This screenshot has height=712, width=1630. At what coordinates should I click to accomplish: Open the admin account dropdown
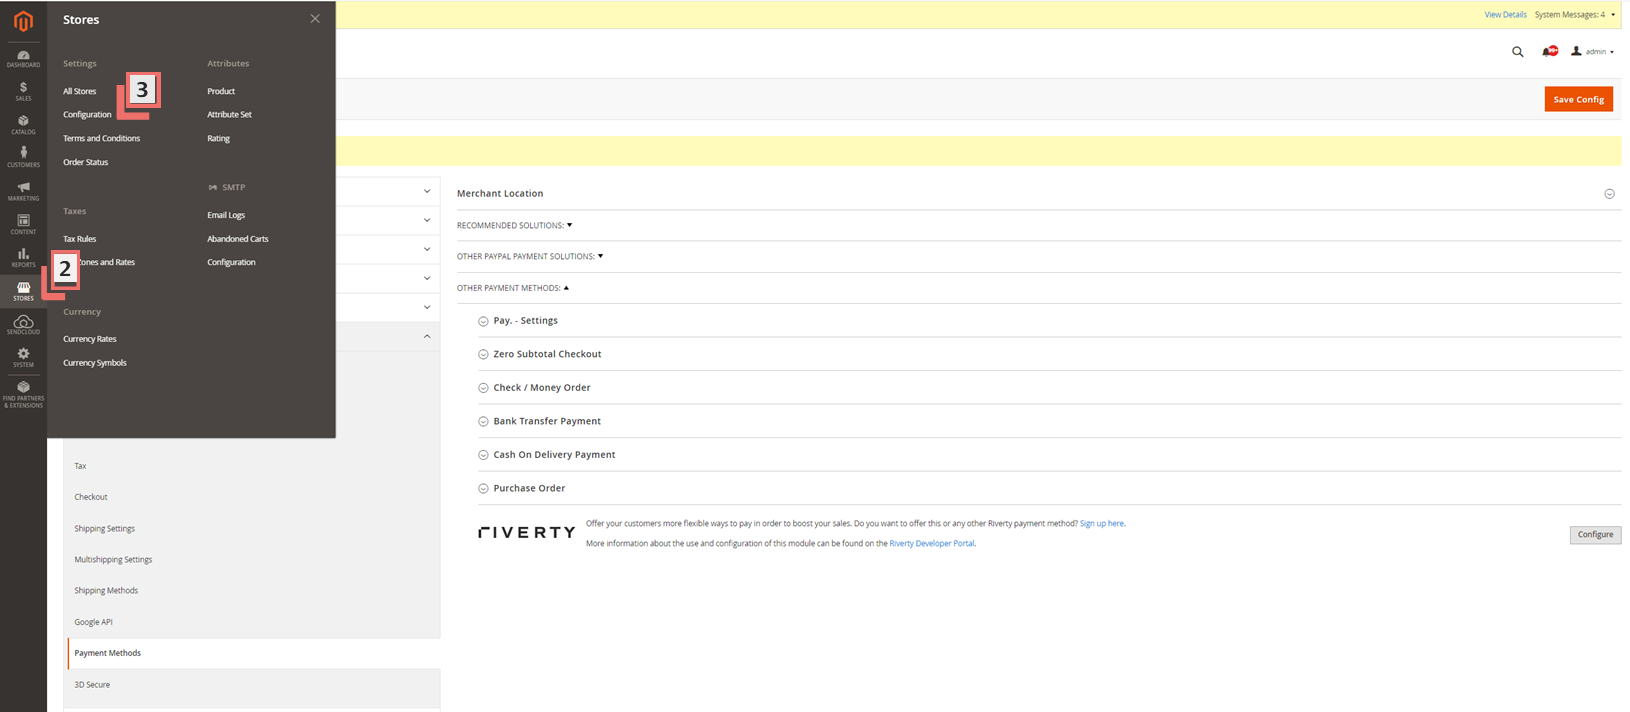point(1593,52)
